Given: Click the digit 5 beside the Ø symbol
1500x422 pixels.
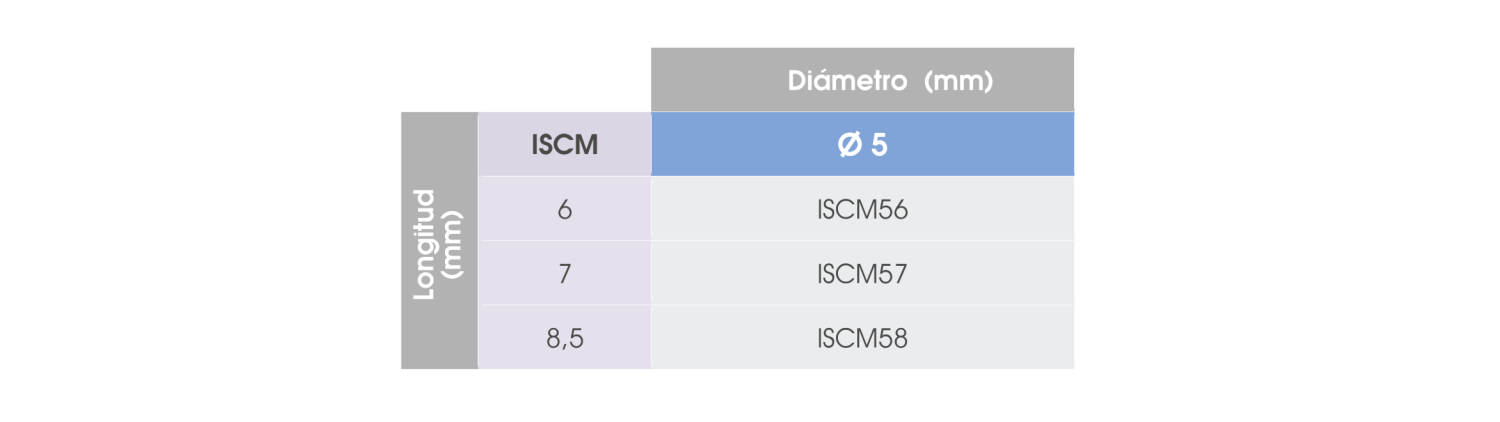Looking at the screenshot, I should 879,145.
